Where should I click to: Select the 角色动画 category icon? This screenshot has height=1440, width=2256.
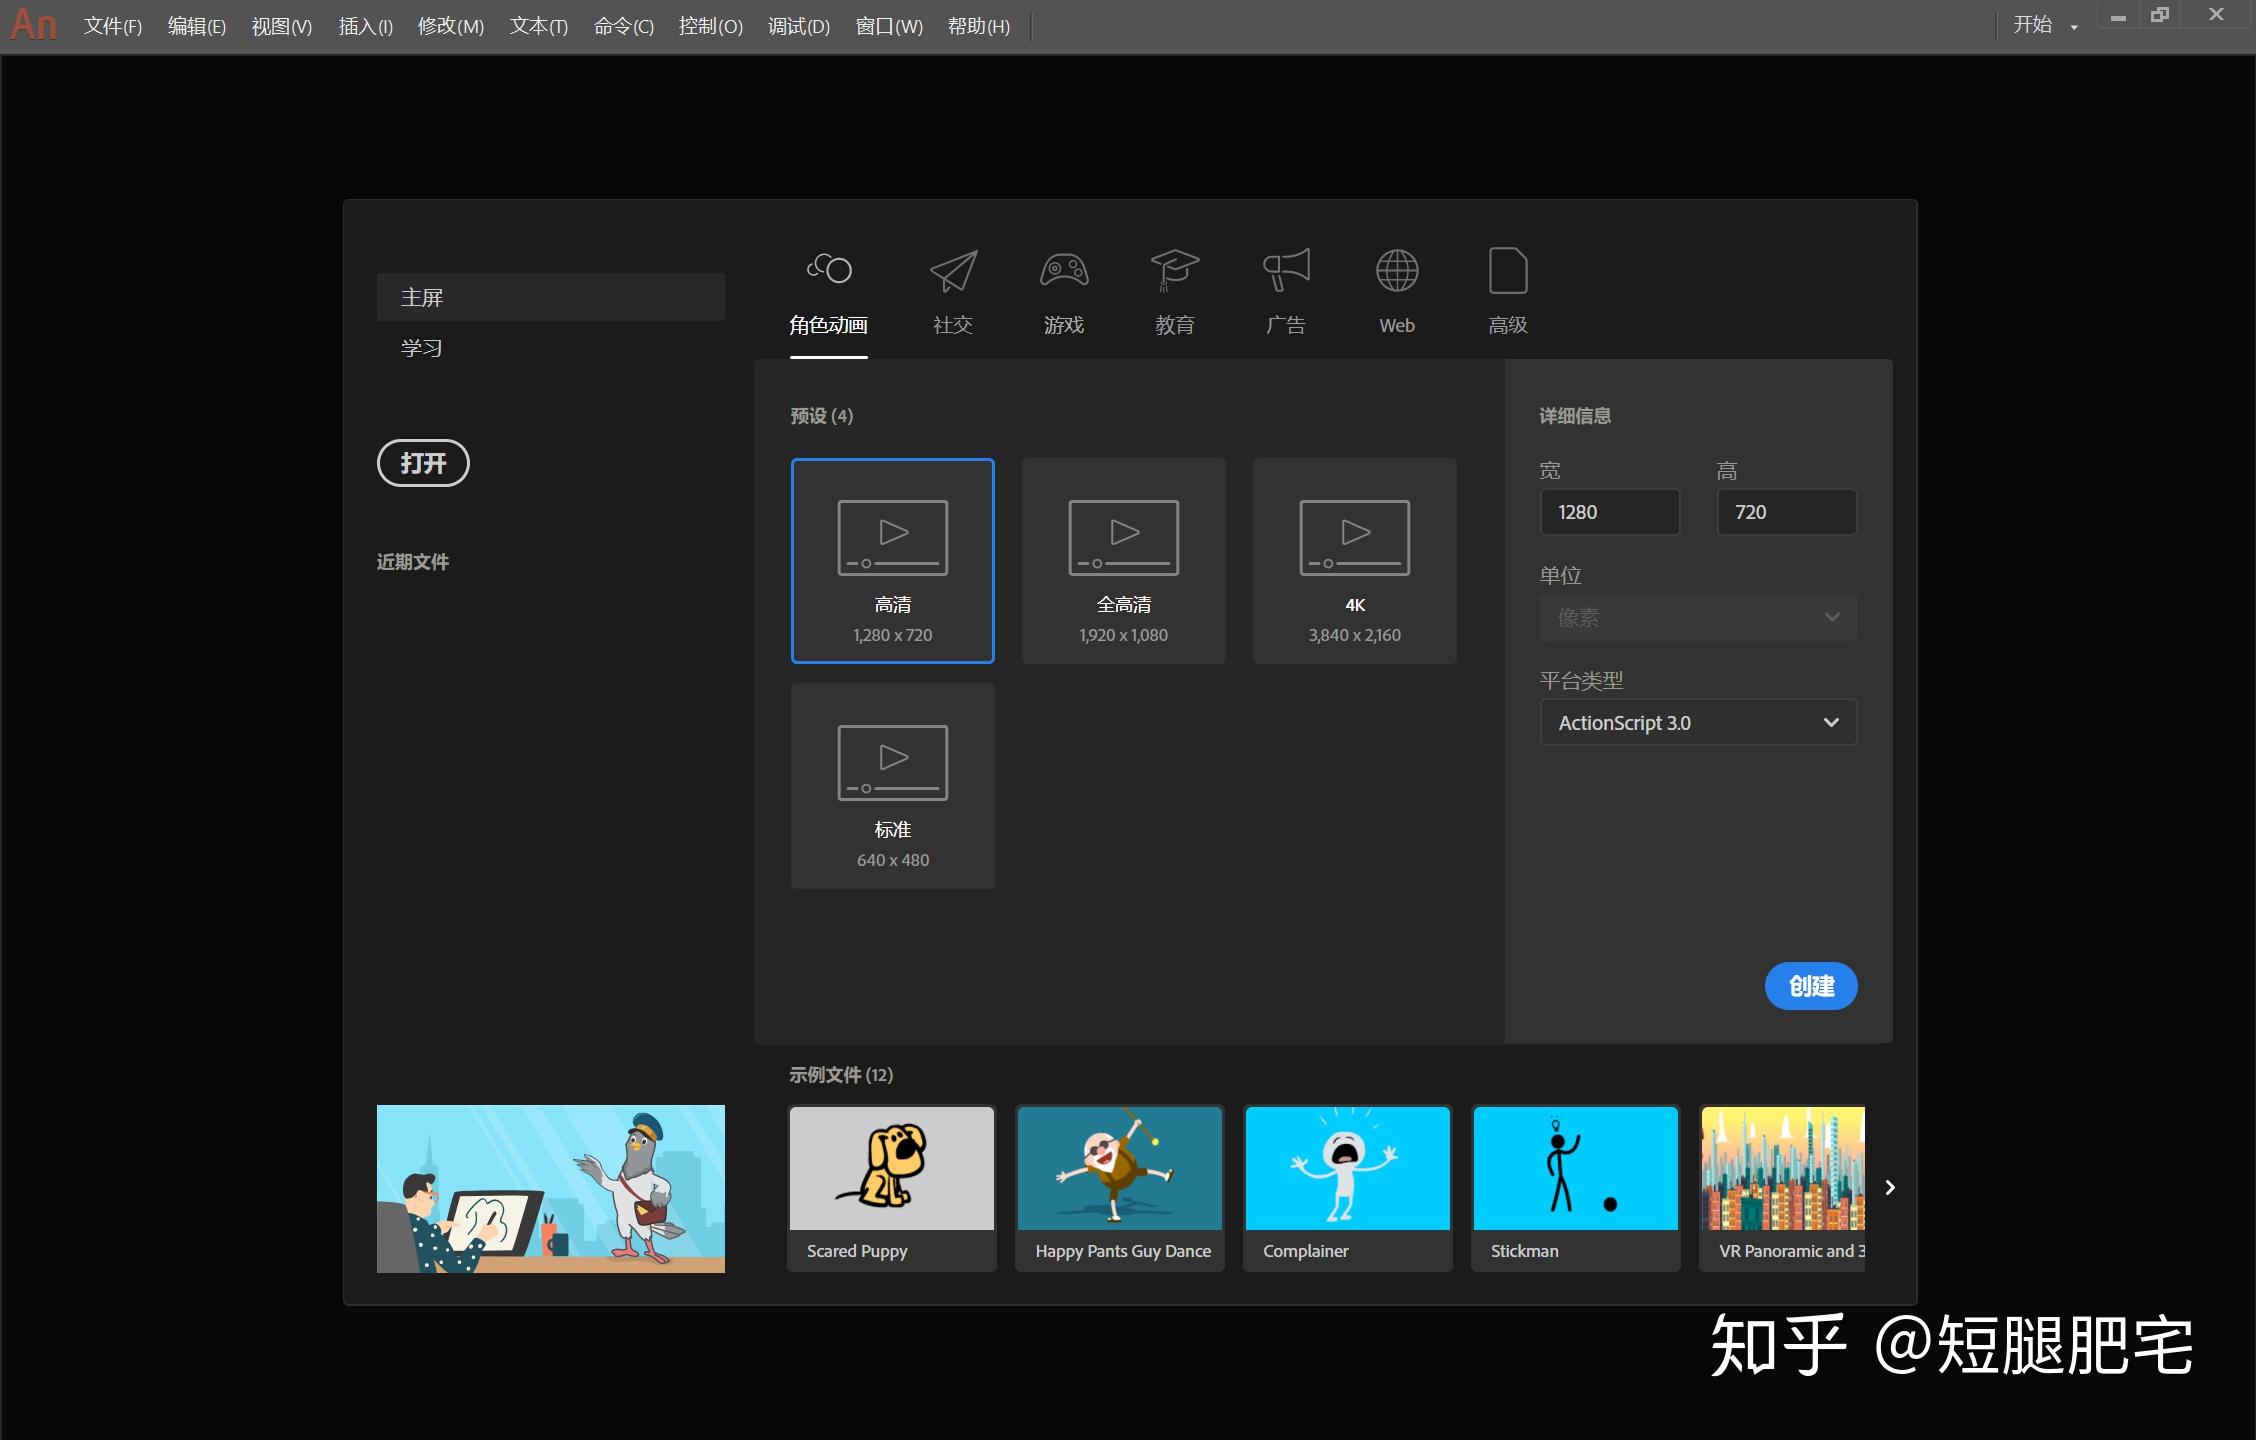828,270
